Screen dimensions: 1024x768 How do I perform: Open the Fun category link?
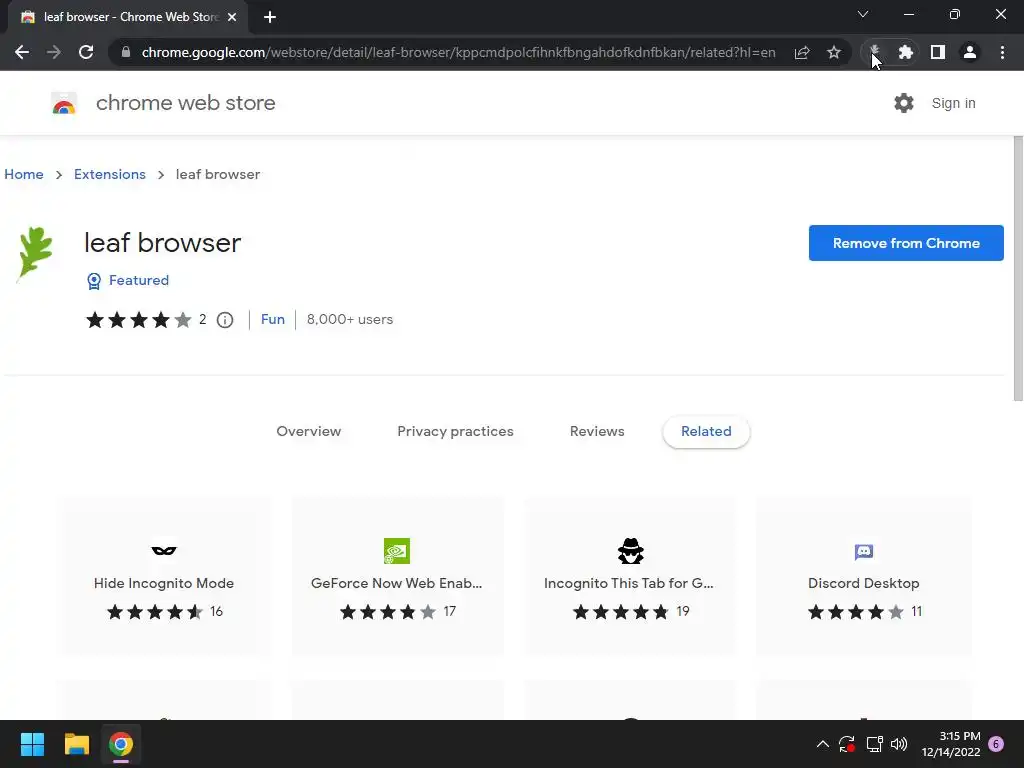tap(273, 319)
